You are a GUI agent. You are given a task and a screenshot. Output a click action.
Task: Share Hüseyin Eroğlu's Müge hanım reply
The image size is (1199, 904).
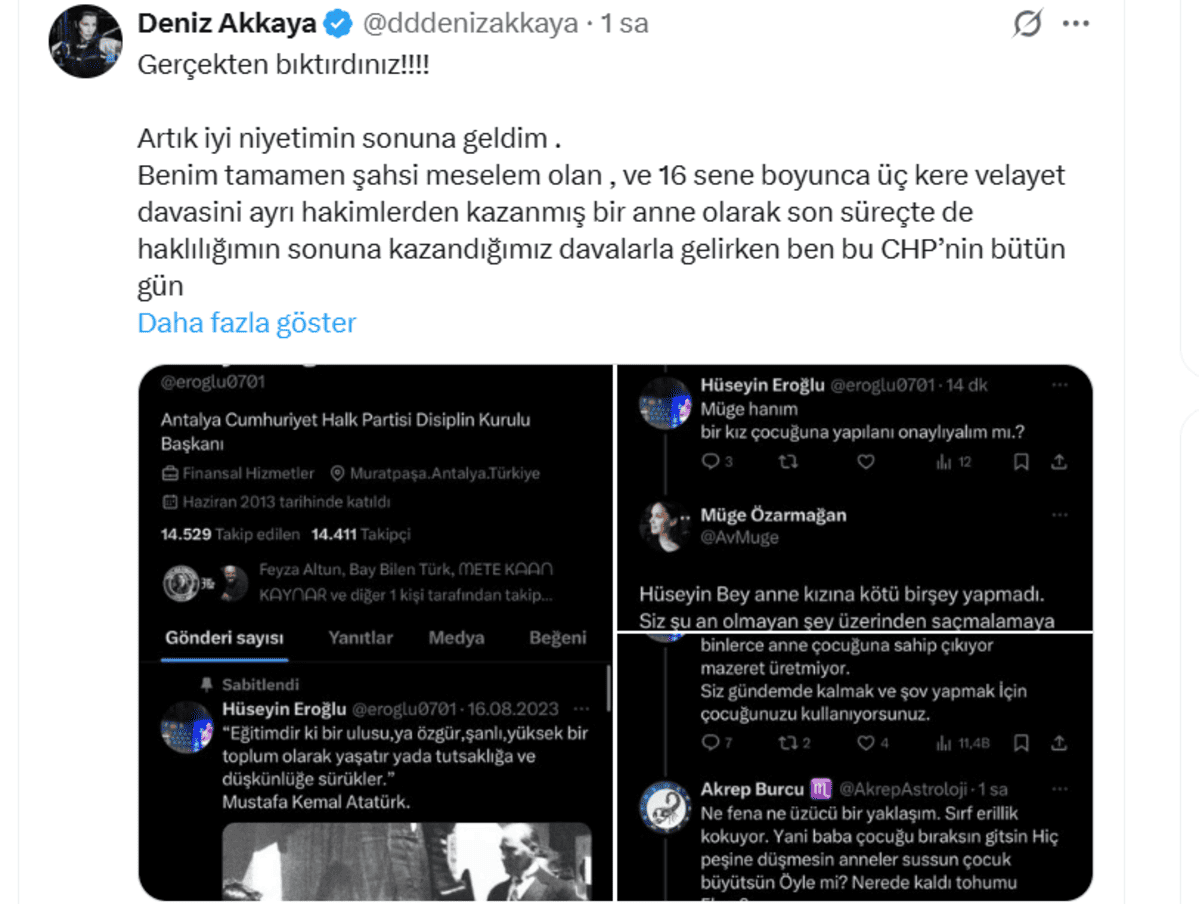click(x=1058, y=461)
